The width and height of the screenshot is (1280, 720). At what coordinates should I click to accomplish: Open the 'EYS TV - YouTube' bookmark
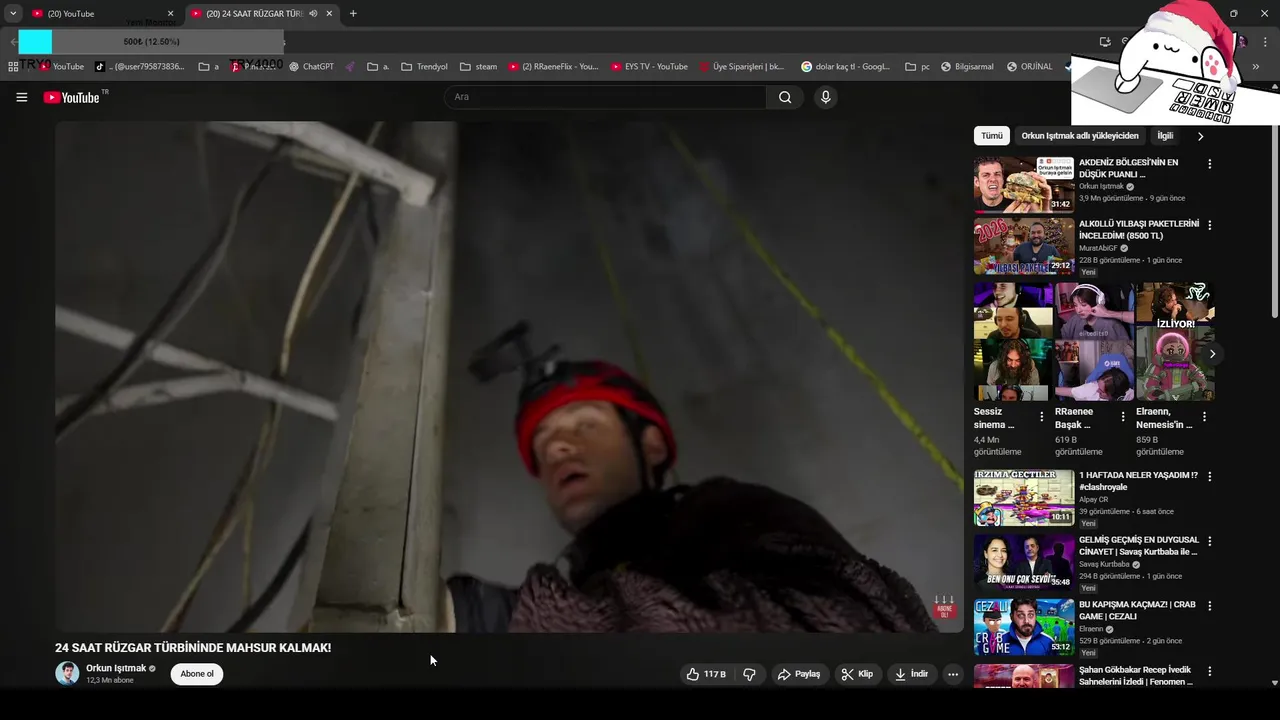[649, 67]
